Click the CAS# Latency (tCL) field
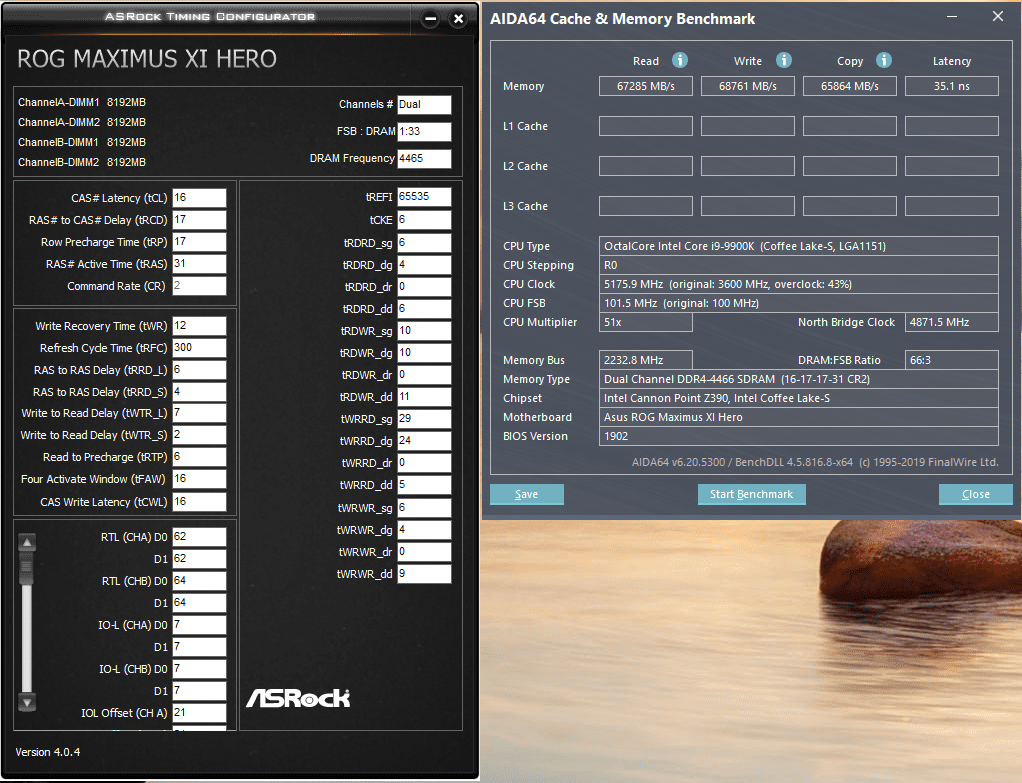The image size is (1022, 783). tap(199, 198)
